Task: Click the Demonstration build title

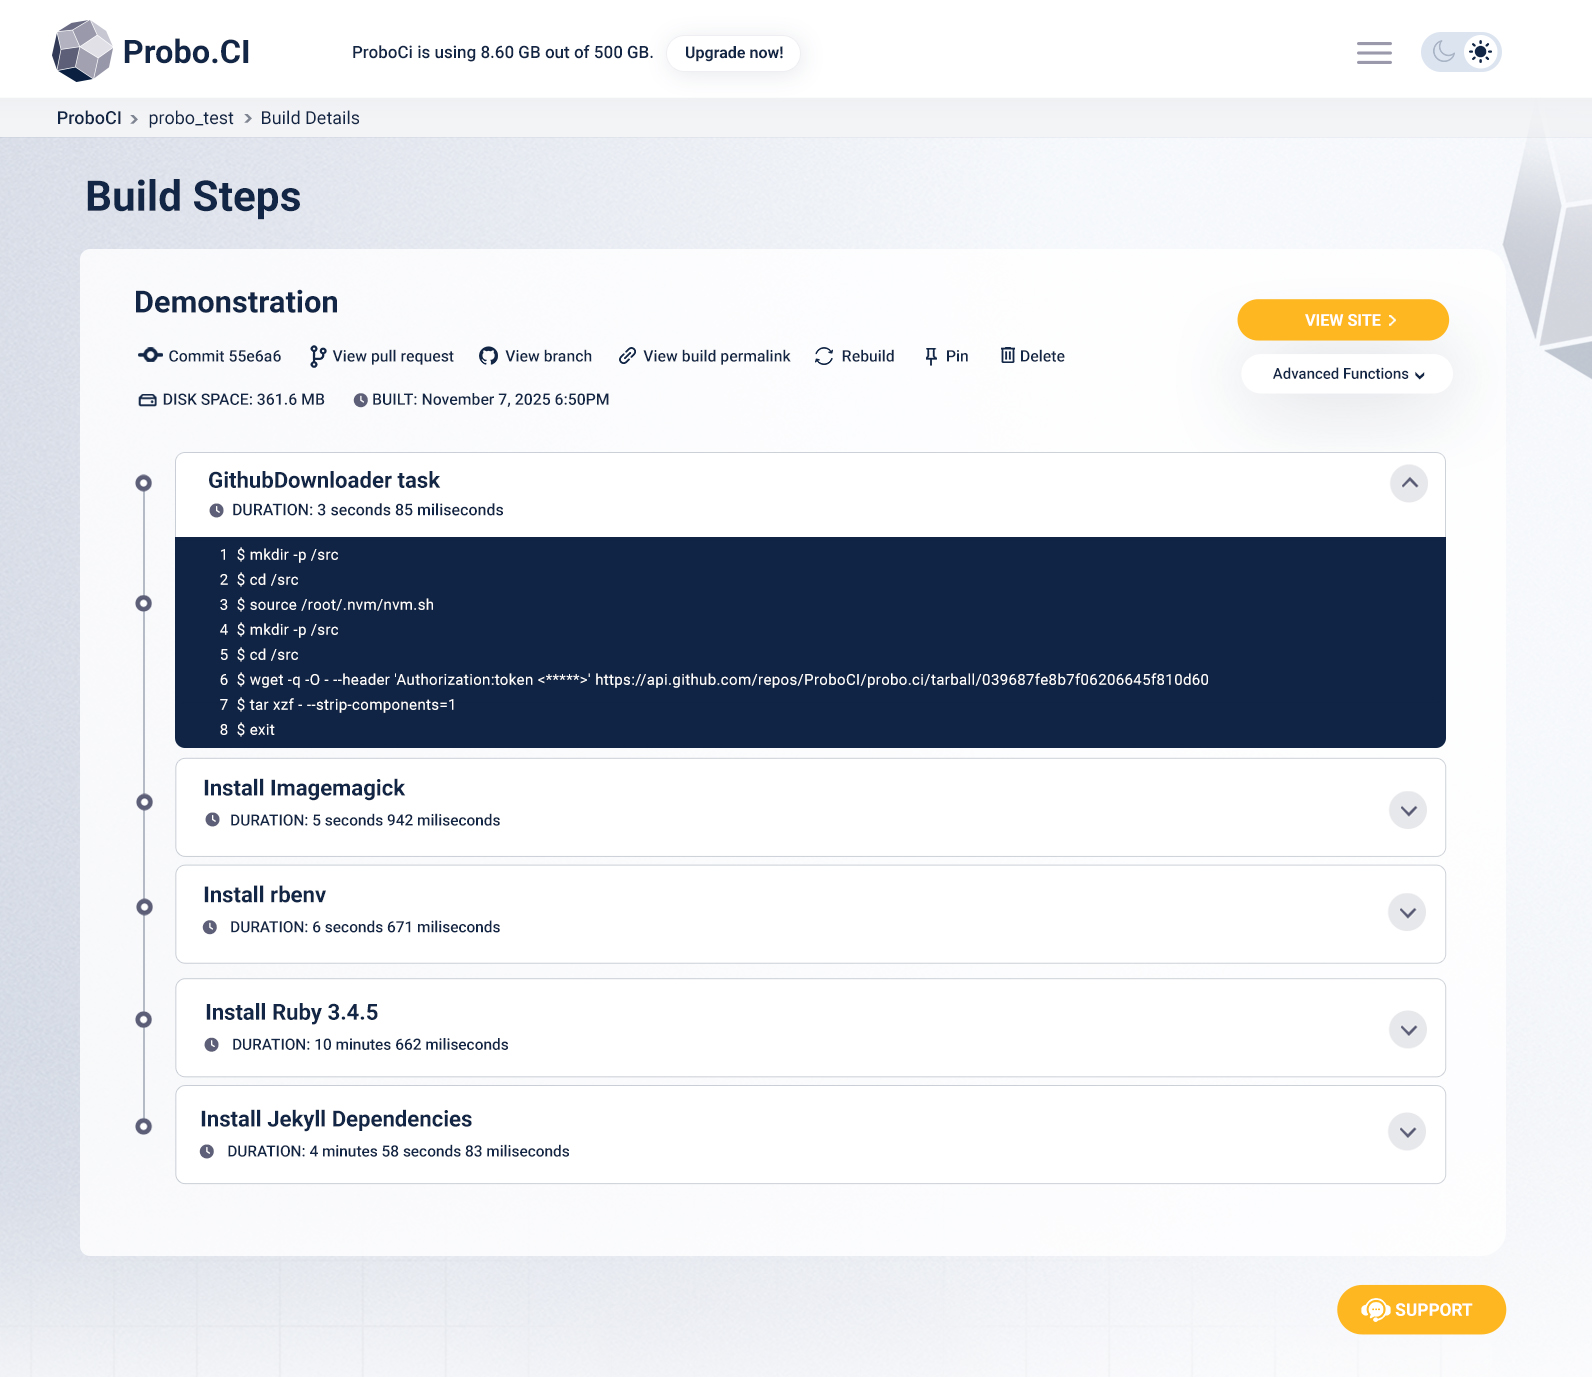Action: tap(237, 303)
